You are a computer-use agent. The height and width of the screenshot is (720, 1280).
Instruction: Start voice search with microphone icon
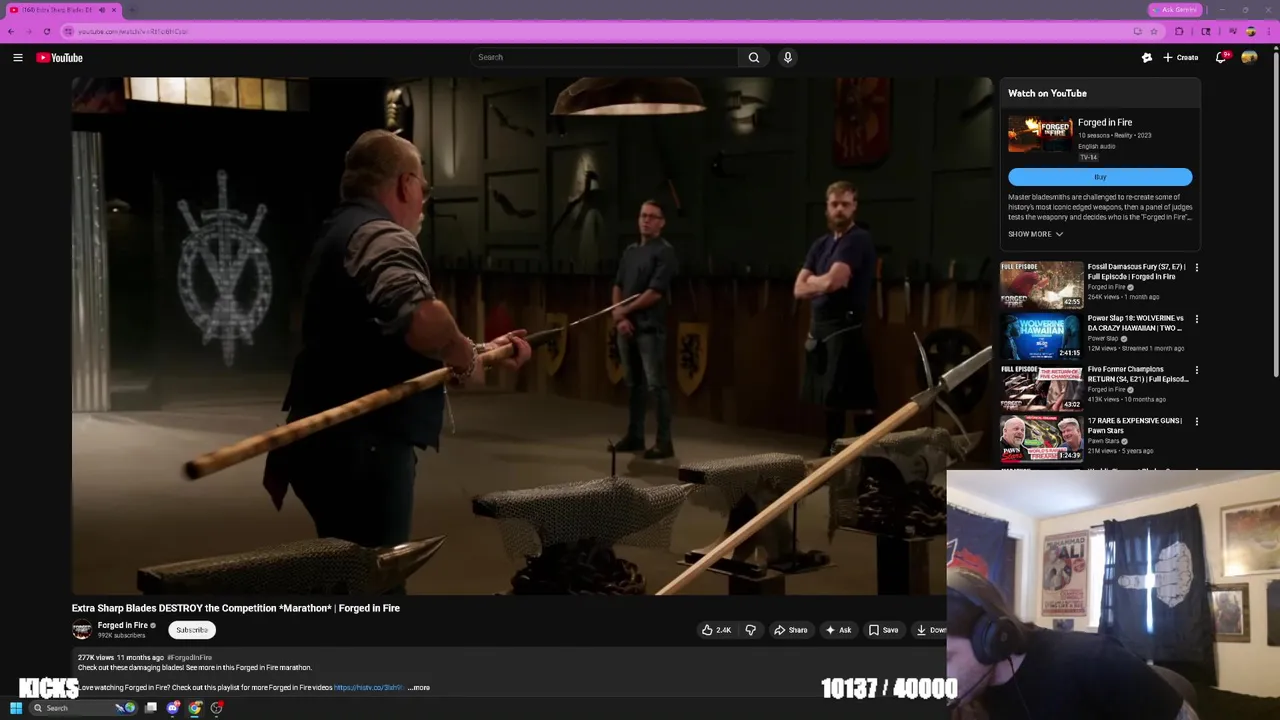pos(788,58)
